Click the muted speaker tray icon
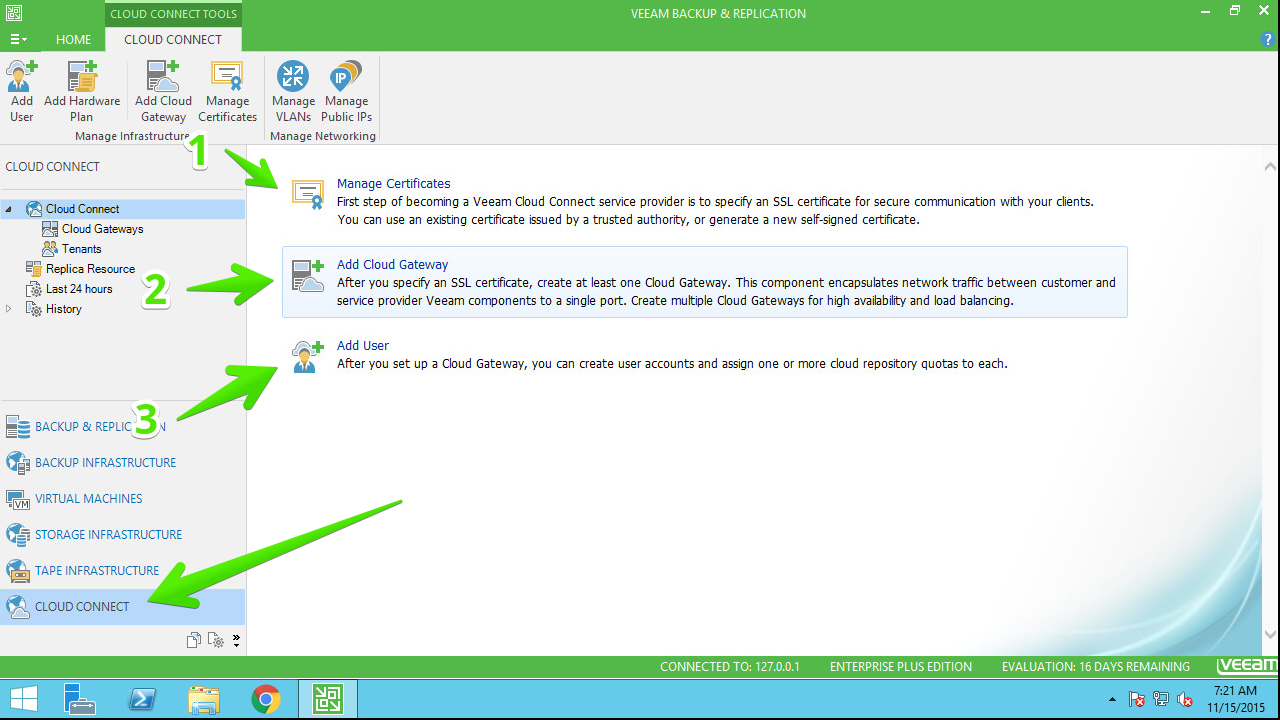Screen dimensions: 1280x720 (x=1185, y=699)
